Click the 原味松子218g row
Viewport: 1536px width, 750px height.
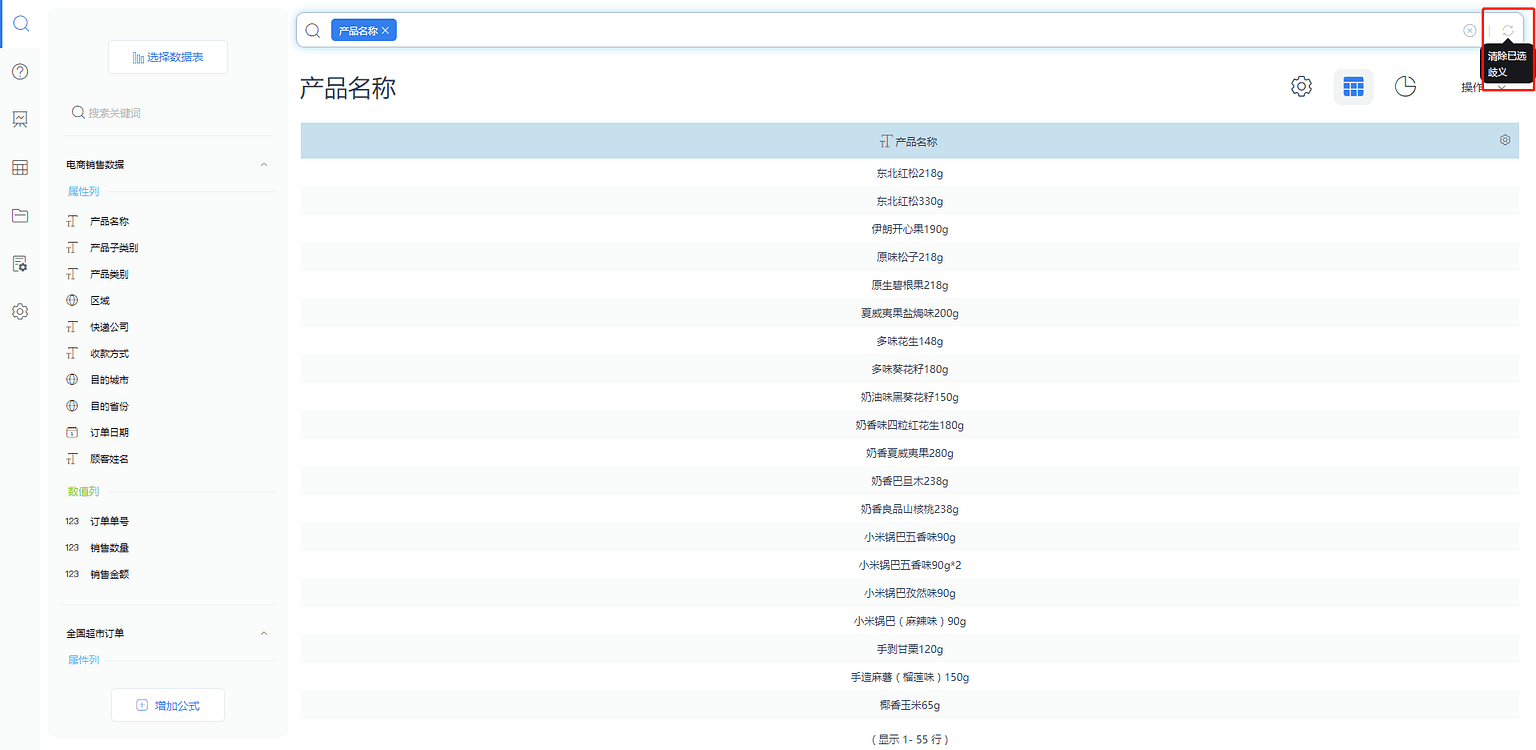910,257
